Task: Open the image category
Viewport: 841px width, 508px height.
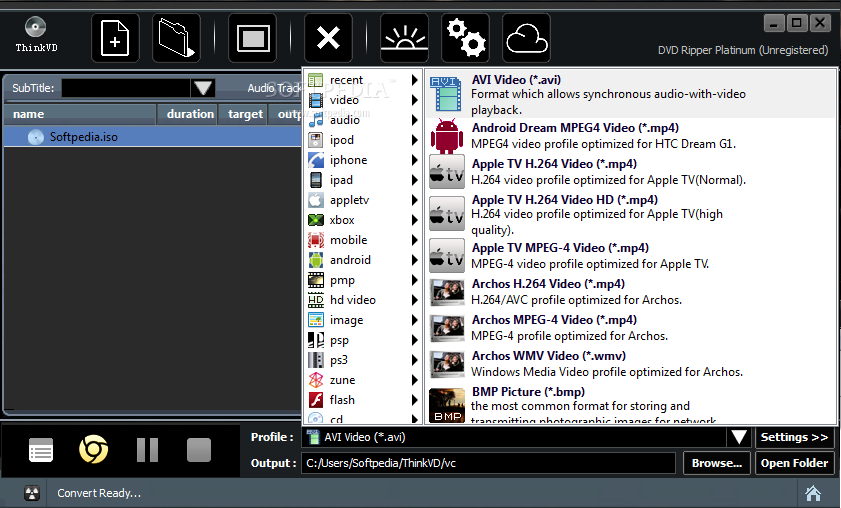Action: [363, 320]
